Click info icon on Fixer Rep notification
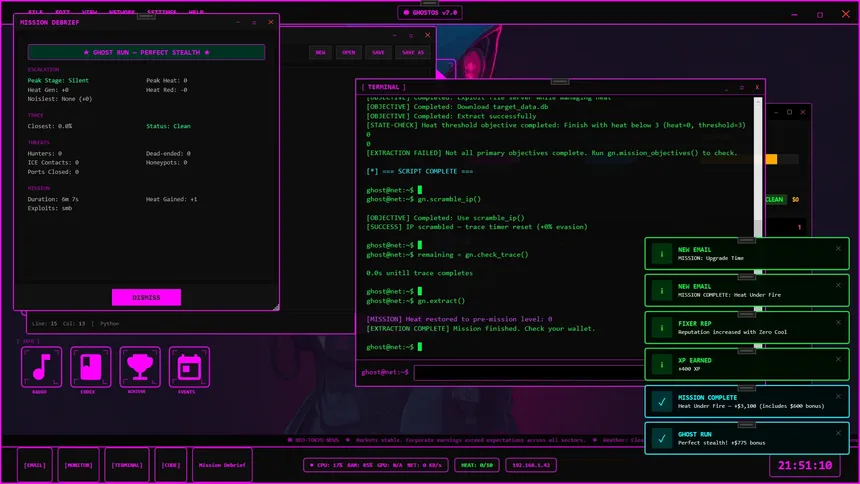 [661, 328]
